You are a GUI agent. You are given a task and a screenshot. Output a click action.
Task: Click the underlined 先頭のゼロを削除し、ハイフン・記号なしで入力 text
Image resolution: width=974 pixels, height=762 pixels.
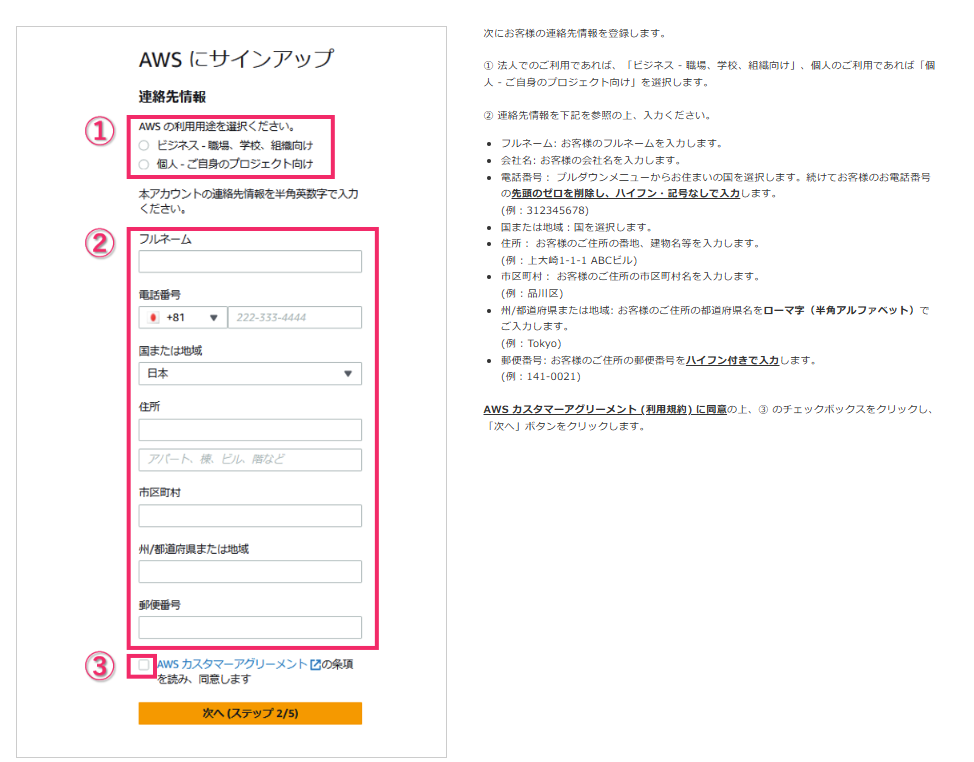626,193
